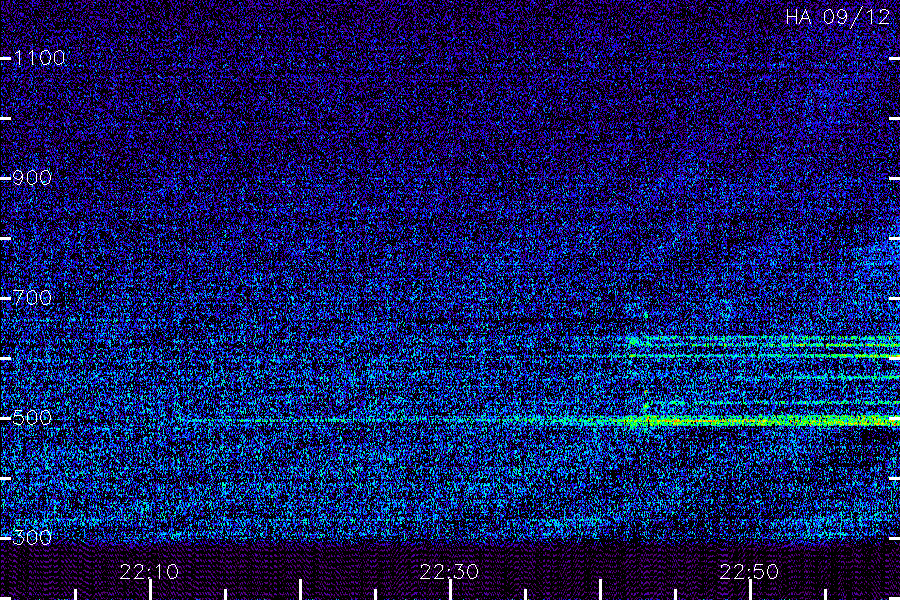Click the 22:30 time axis label
This screenshot has height=600, width=900.
(449, 572)
